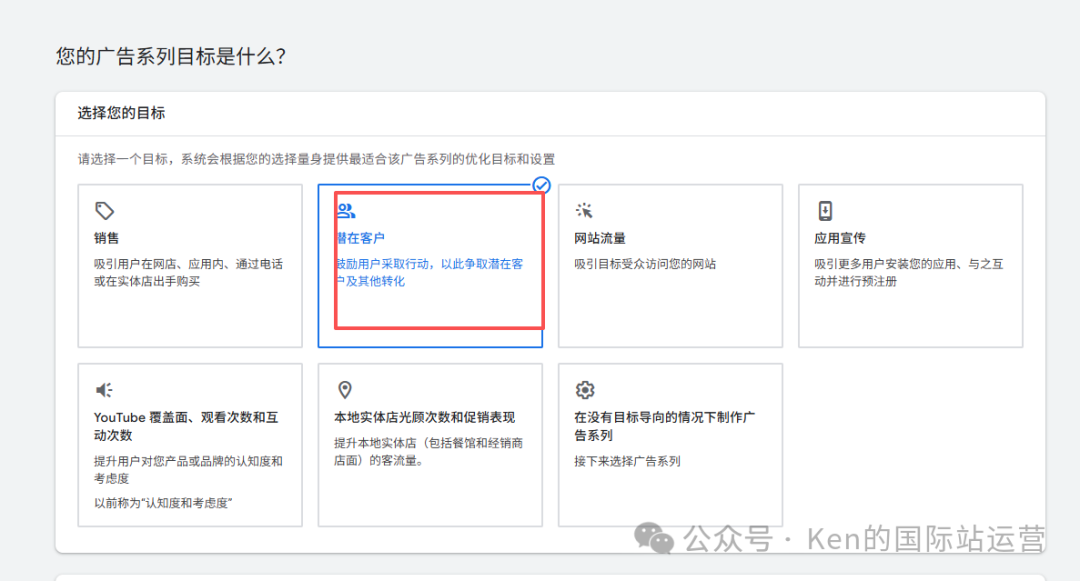The width and height of the screenshot is (1080, 581).
Task: Click description 鼓励用户采取行动，以此争取潜在客户
Action: [430, 273]
